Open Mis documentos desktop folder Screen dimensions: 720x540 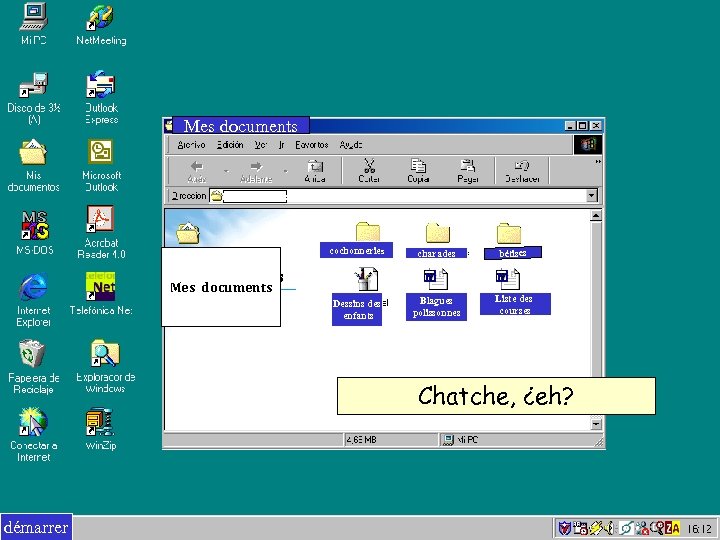[x=33, y=165]
